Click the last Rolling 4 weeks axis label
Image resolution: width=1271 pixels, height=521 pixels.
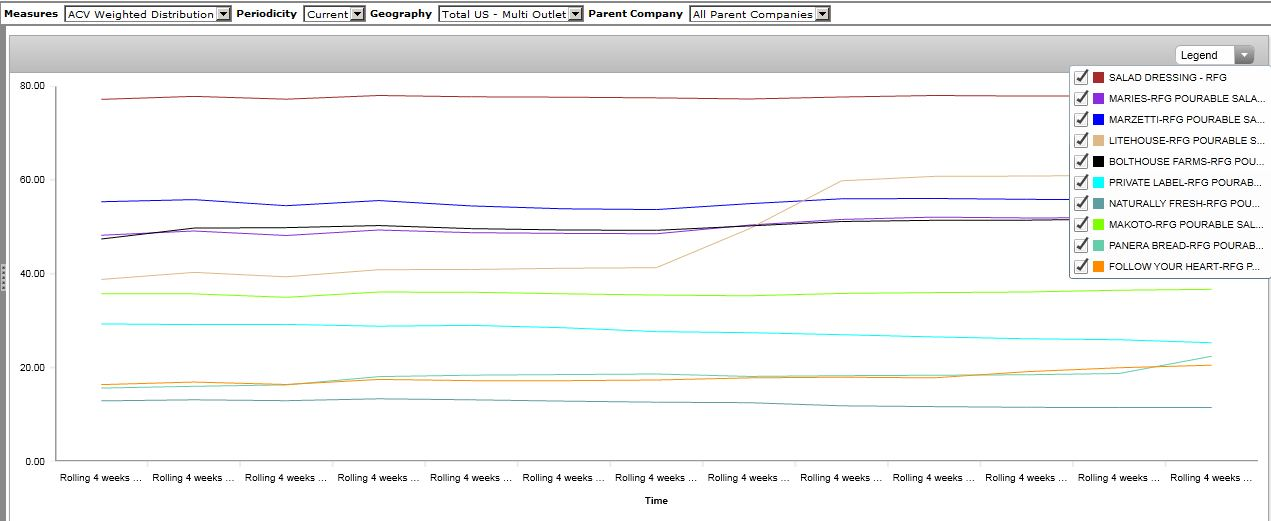[1210, 478]
